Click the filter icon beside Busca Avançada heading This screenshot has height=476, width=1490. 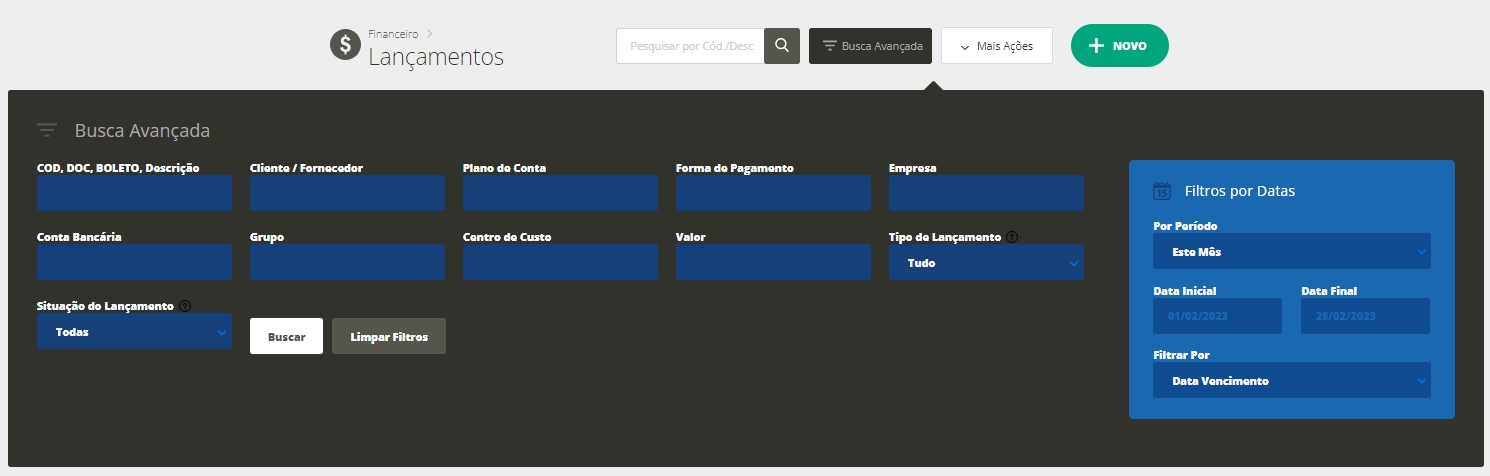tap(47, 130)
